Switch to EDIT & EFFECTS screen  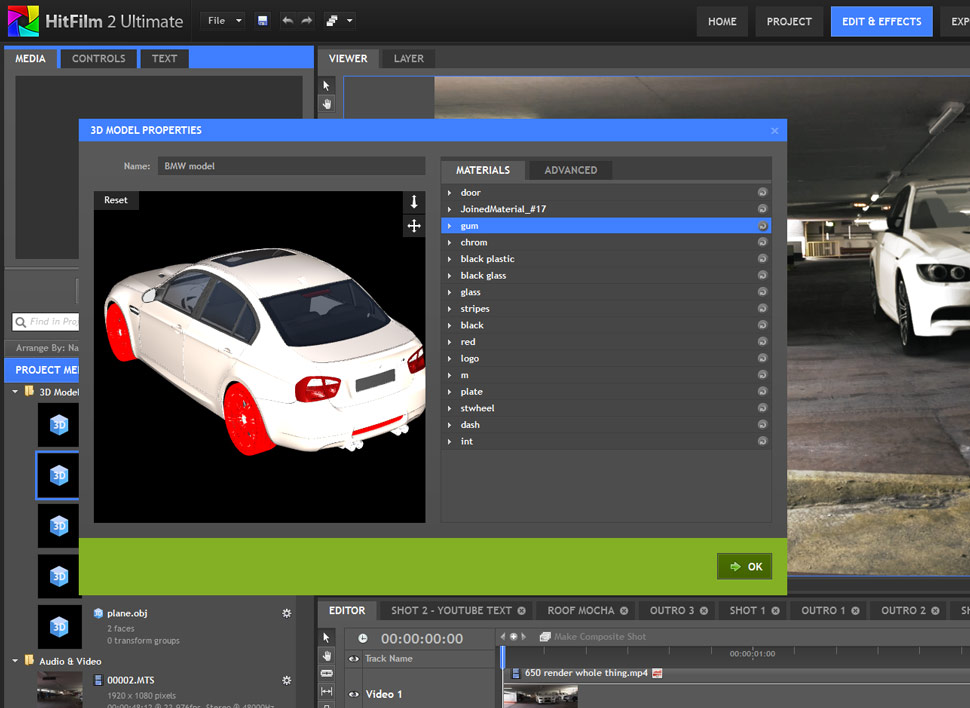click(882, 22)
